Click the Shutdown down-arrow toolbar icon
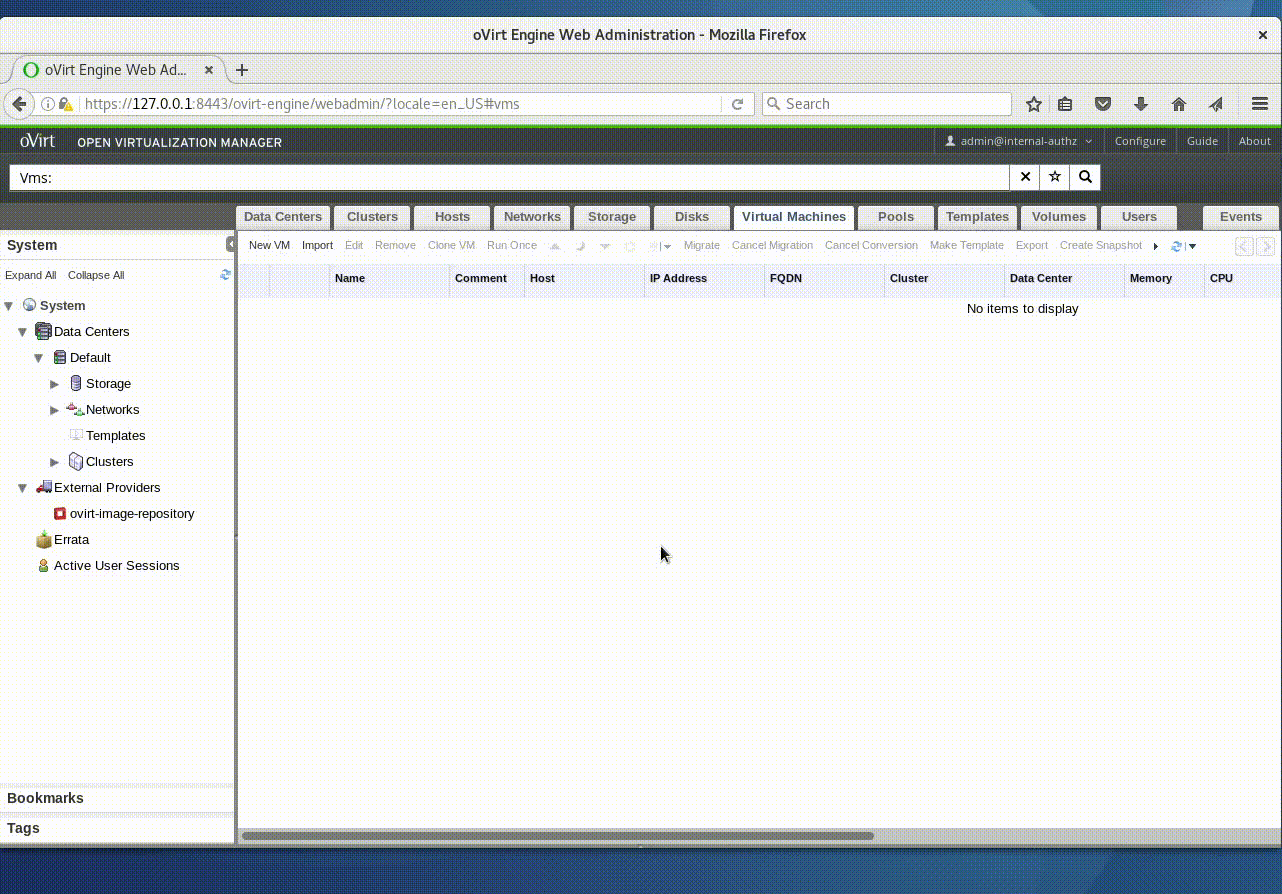The height and width of the screenshot is (894, 1282). 605,246
